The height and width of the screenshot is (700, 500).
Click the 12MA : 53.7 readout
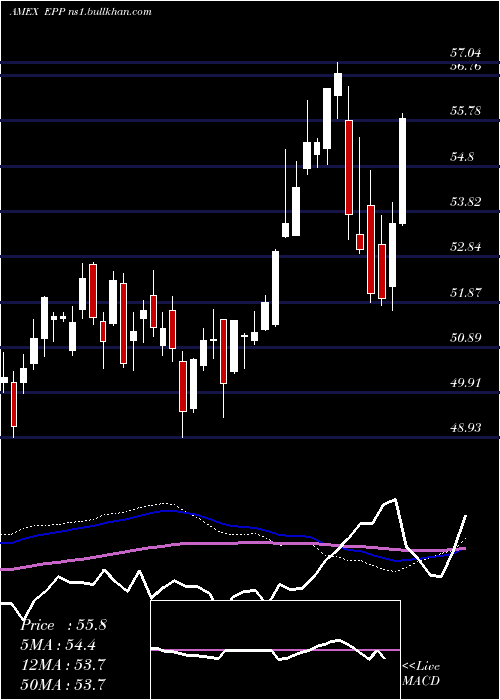[63, 665]
